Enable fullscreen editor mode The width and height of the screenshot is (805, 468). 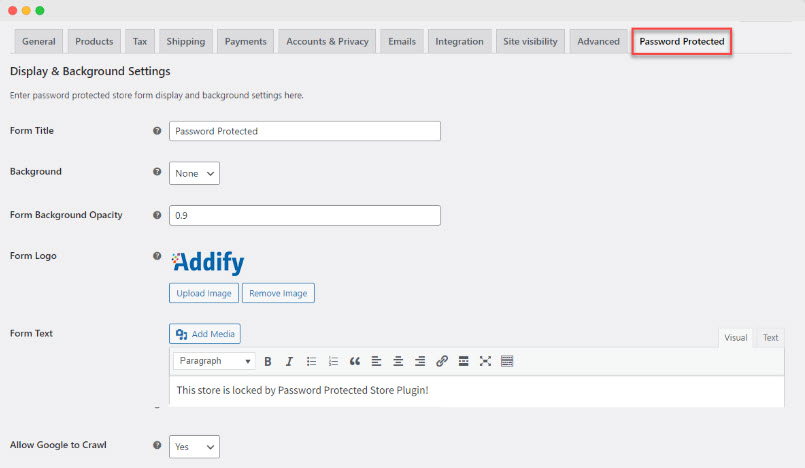485,361
